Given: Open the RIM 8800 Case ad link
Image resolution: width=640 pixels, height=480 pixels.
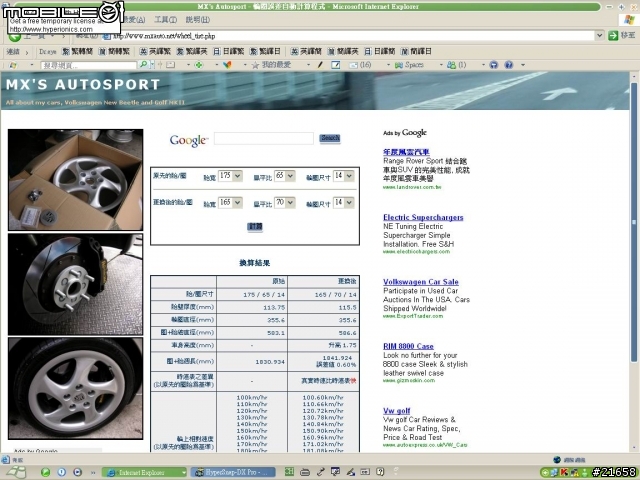Looking at the screenshot, I should (x=408, y=346).
